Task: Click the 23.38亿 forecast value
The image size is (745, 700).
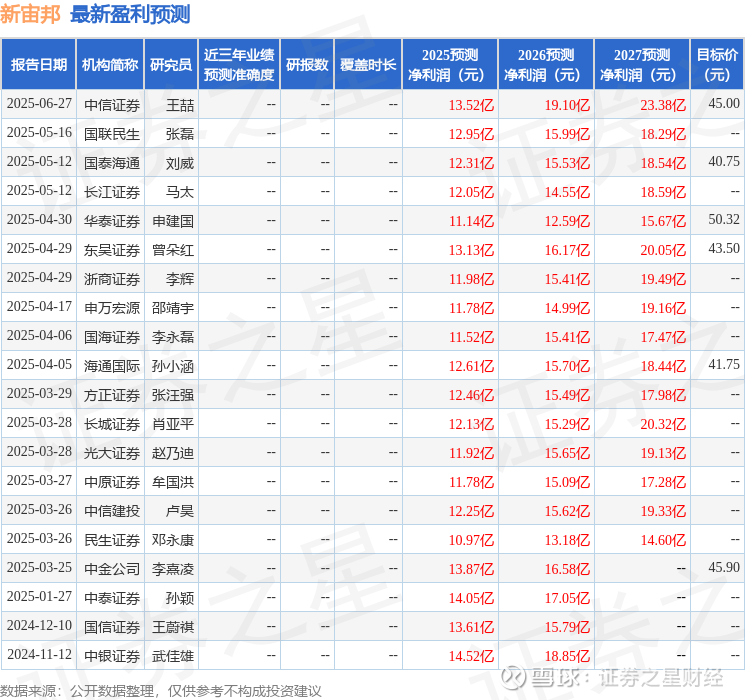Action: pyautogui.click(x=663, y=105)
